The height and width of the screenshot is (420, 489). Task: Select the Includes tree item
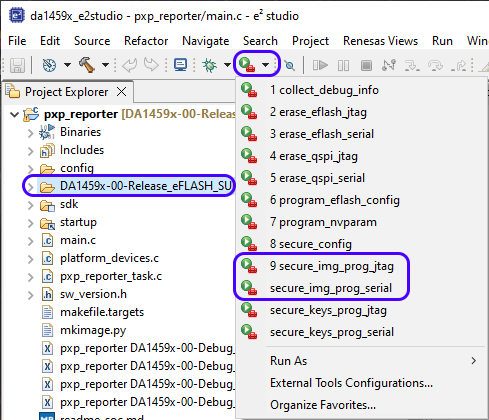coord(82,150)
